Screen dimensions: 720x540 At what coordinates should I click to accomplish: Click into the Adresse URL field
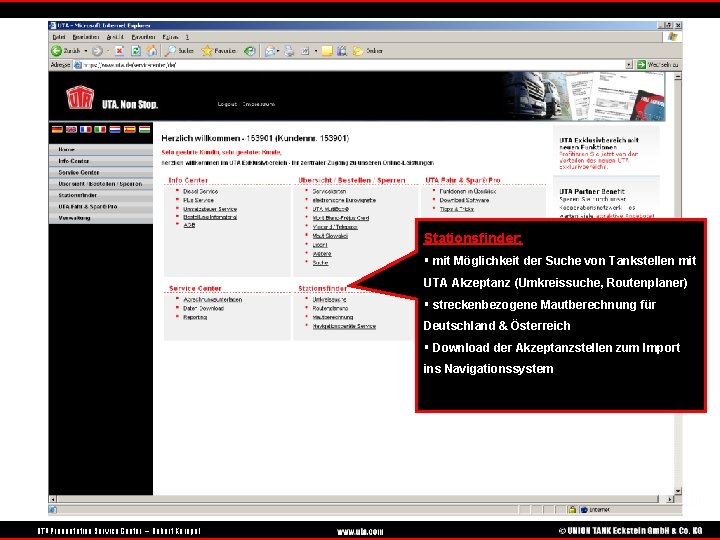pos(354,65)
